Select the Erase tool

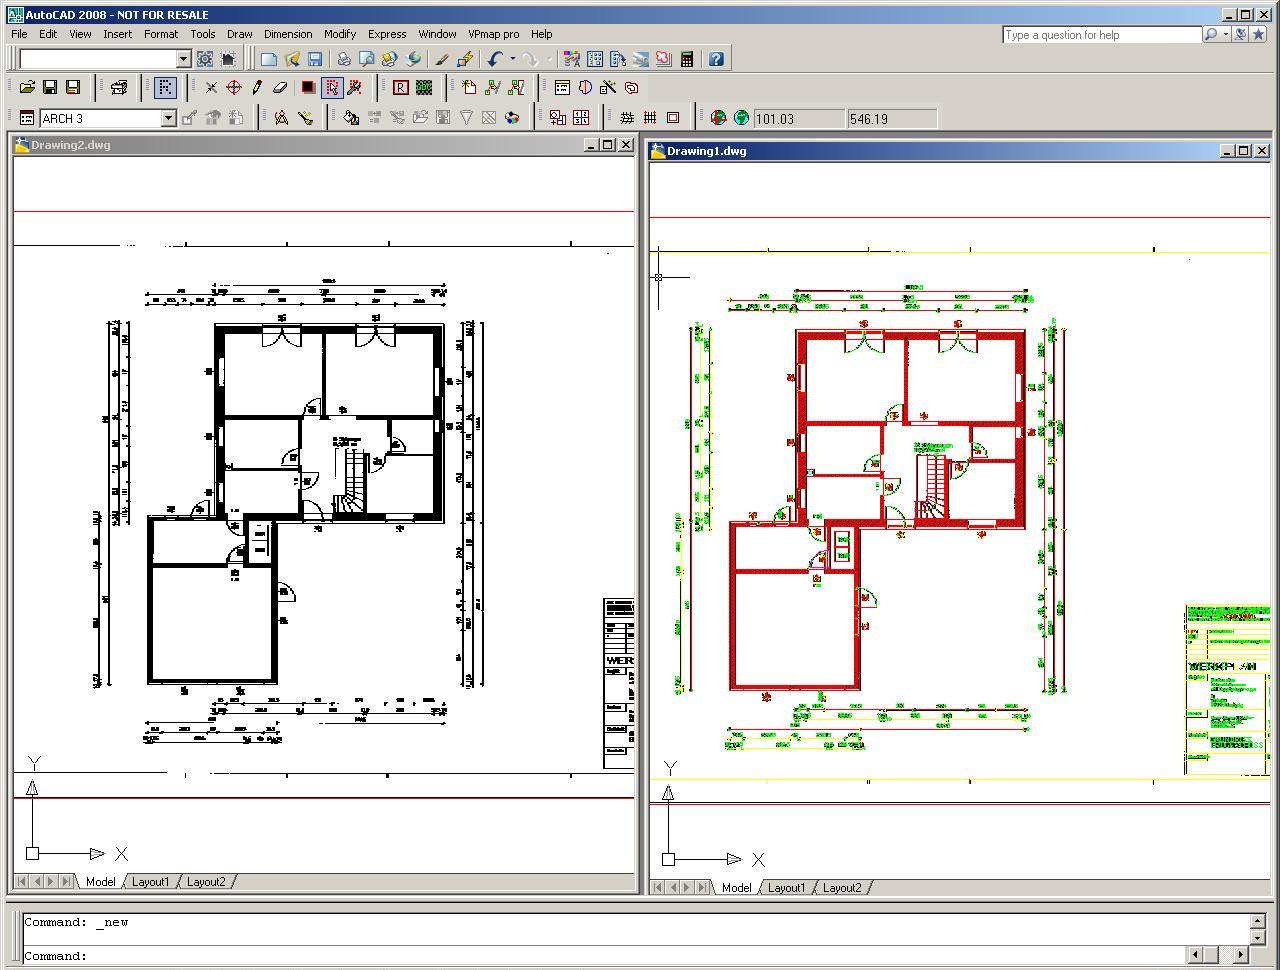[282, 88]
